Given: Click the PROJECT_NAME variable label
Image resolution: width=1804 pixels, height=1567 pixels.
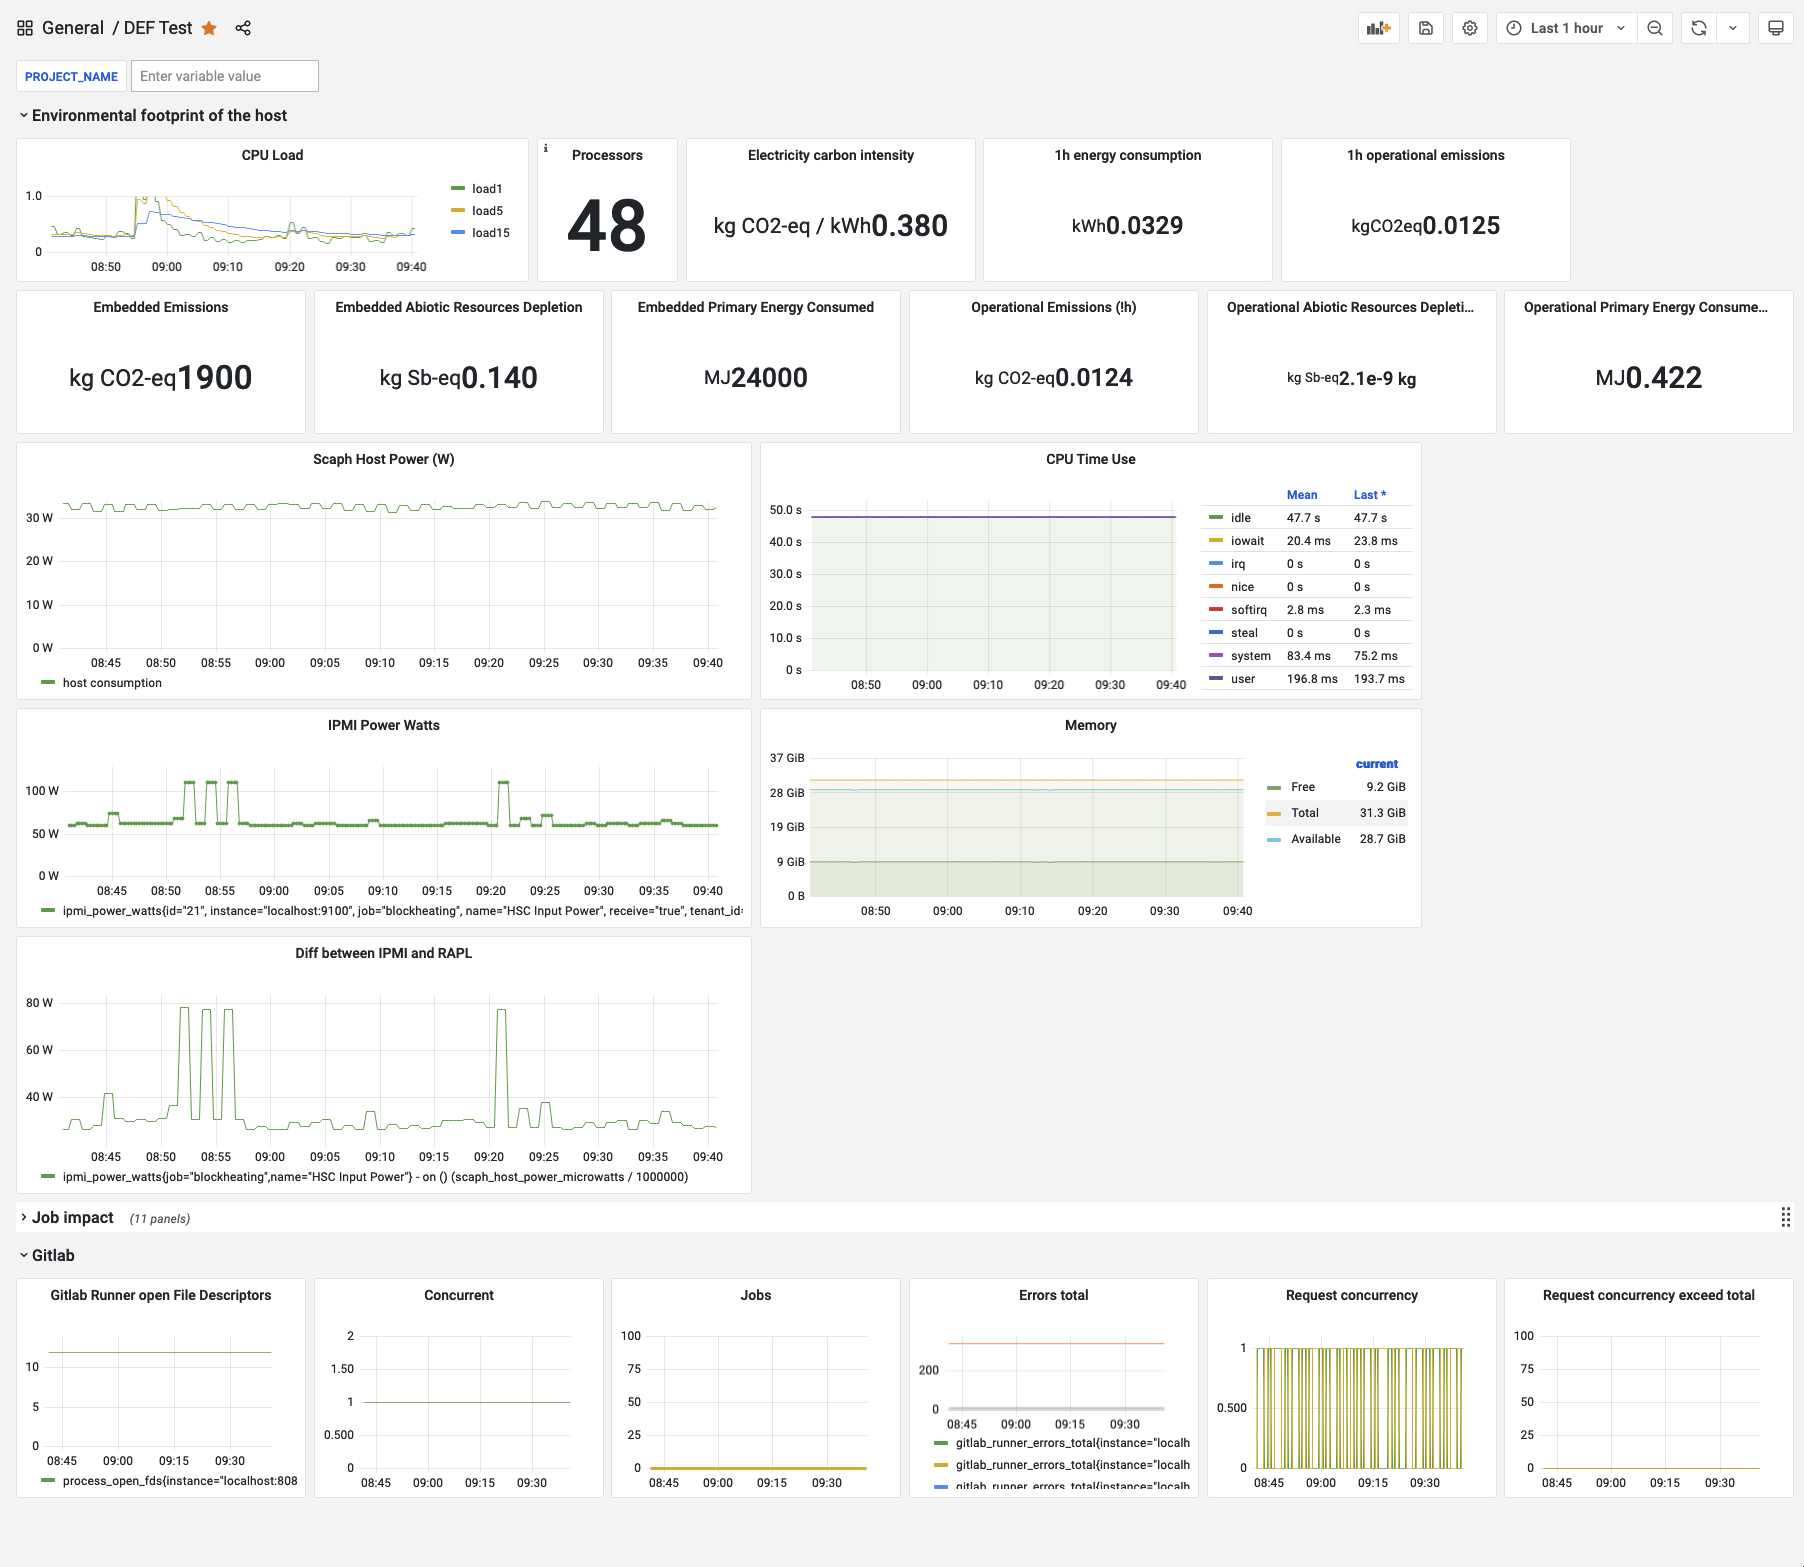Looking at the screenshot, I should click(71, 76).
